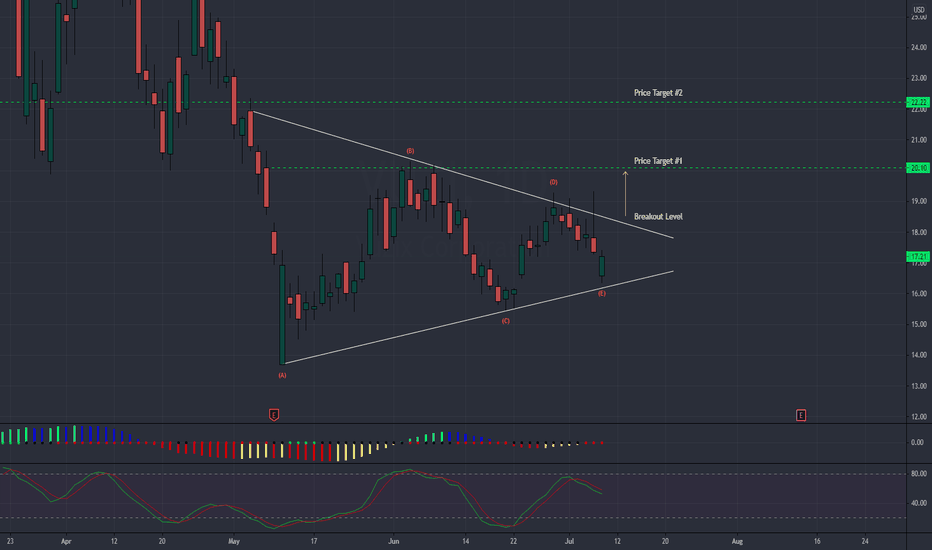Click the 40.00 oscillator scale value

[x=918, y=503]
